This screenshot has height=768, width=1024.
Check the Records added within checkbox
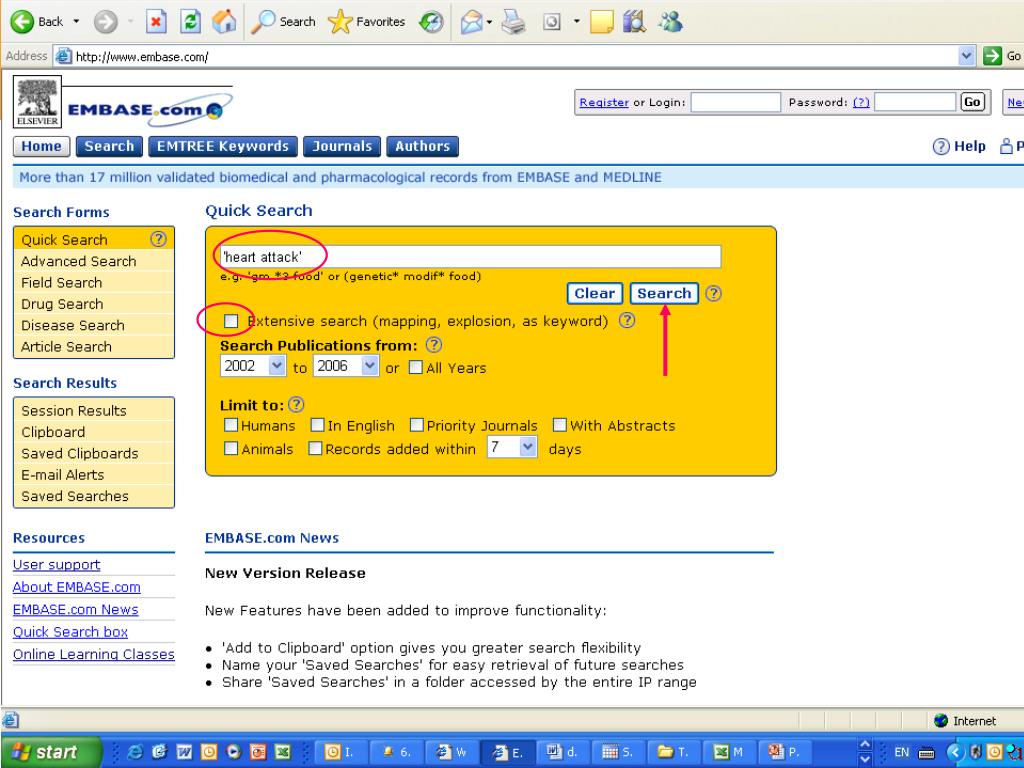315,449
